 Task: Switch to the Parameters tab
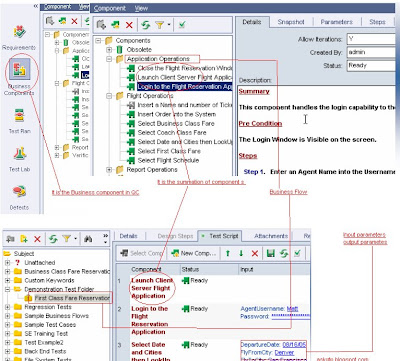tap(337, 22)
